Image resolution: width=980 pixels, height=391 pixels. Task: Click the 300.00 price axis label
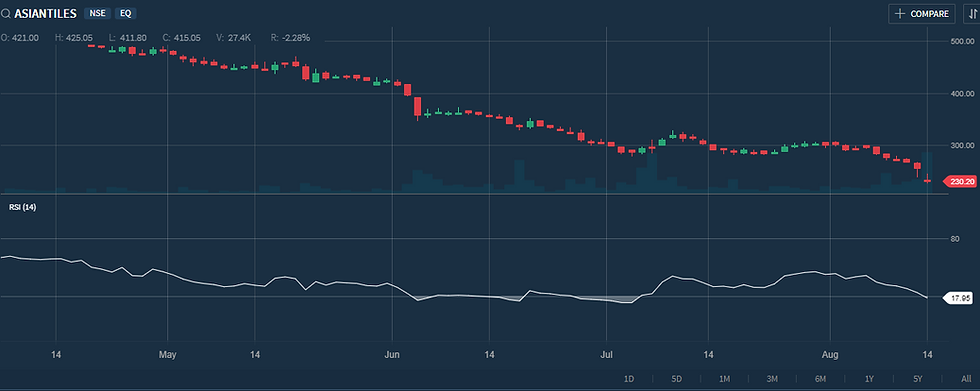coord(962,146)
